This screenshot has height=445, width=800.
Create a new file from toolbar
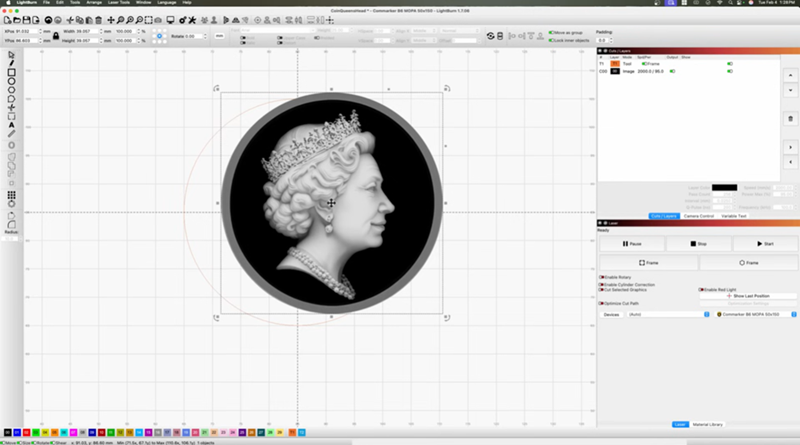coord(7,20)
